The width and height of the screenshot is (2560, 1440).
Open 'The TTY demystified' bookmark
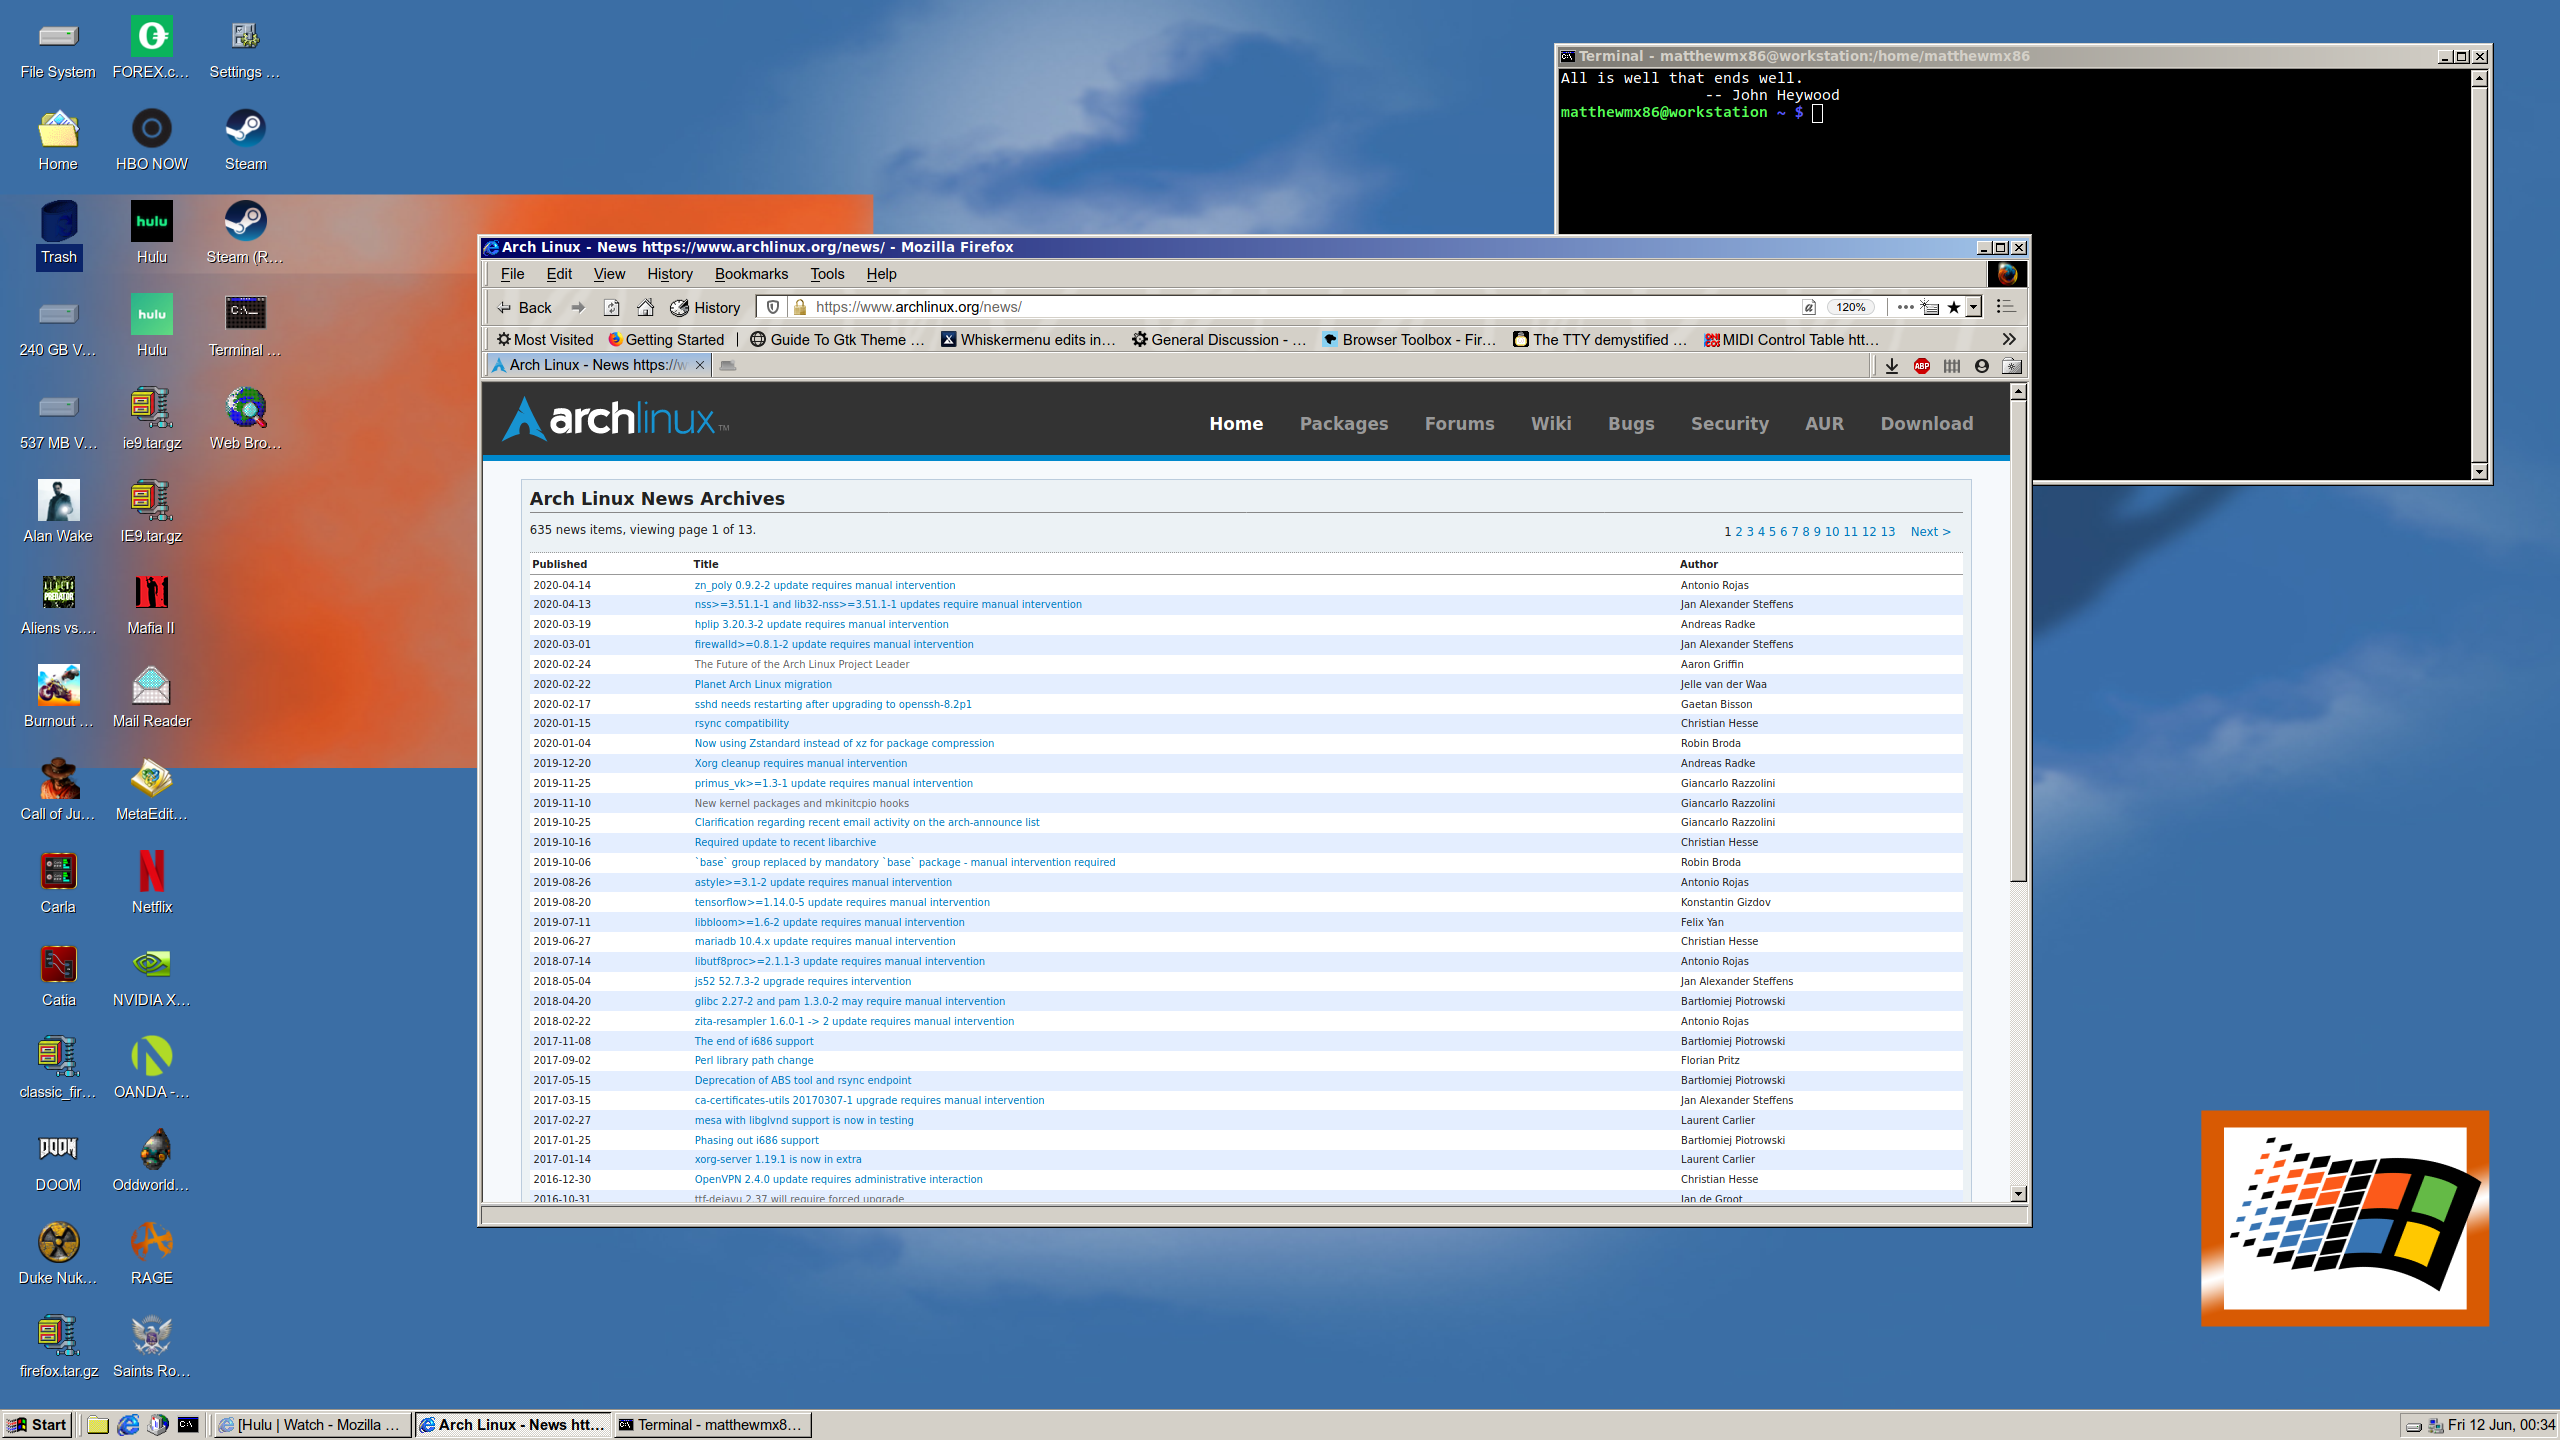click(1599, 339)
